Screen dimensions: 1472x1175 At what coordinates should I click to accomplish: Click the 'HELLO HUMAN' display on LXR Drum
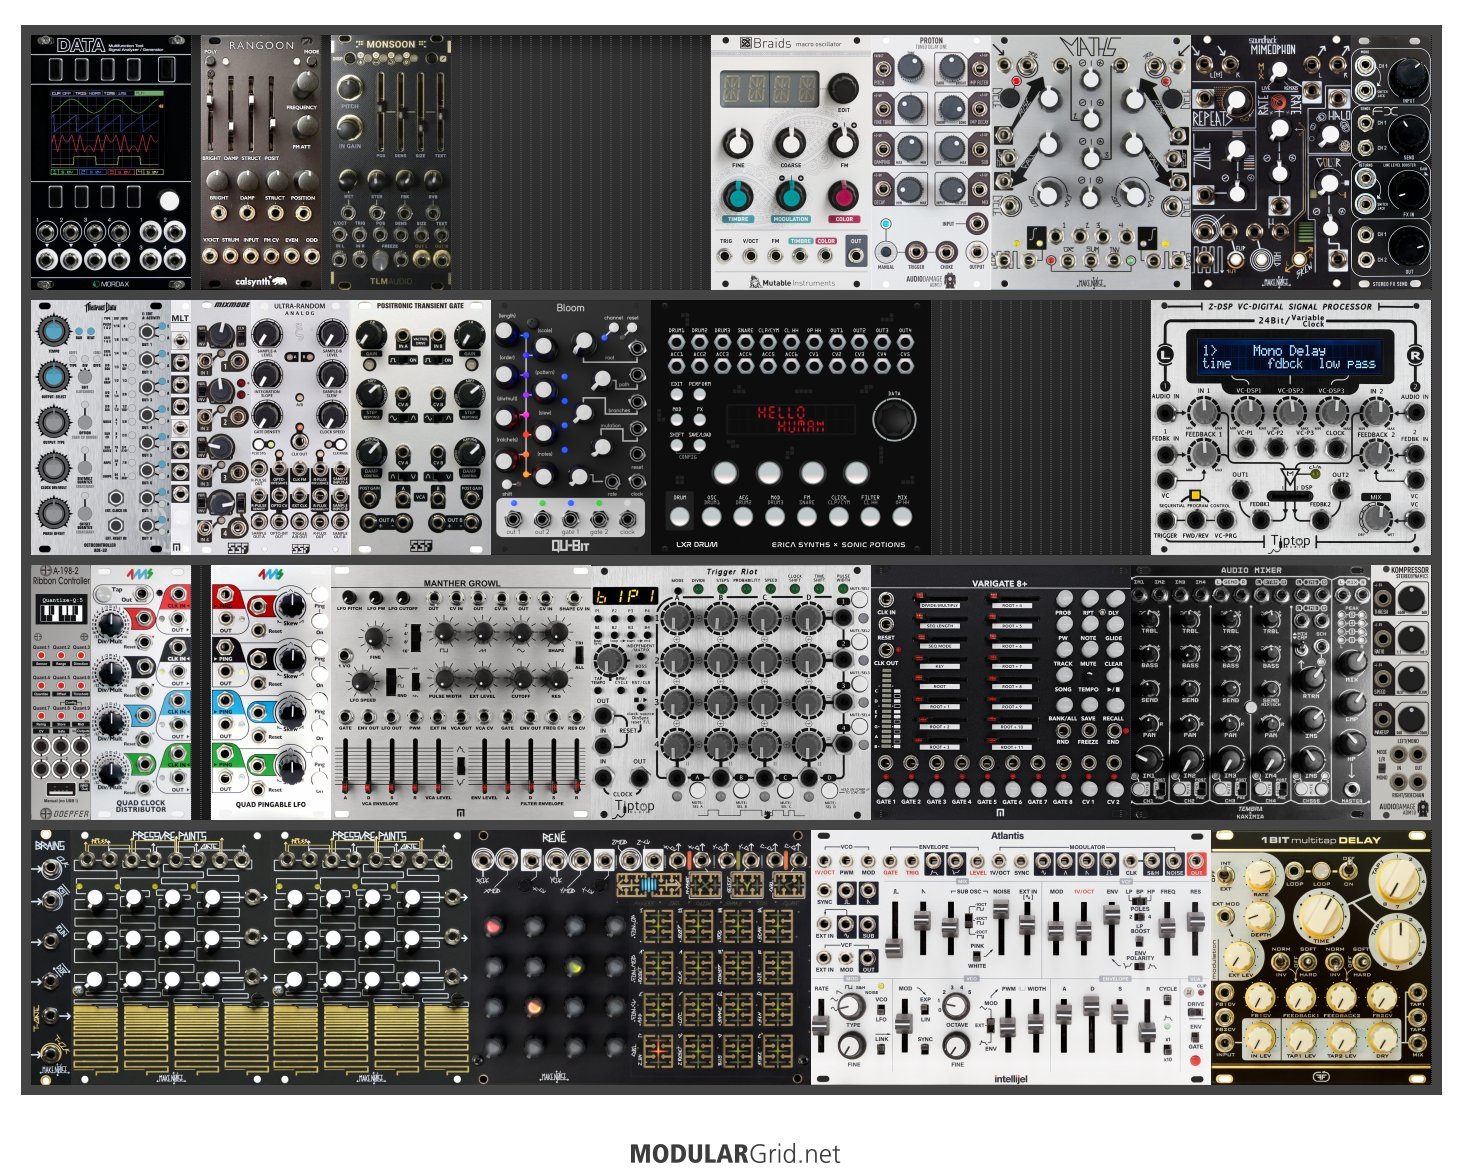792,419
